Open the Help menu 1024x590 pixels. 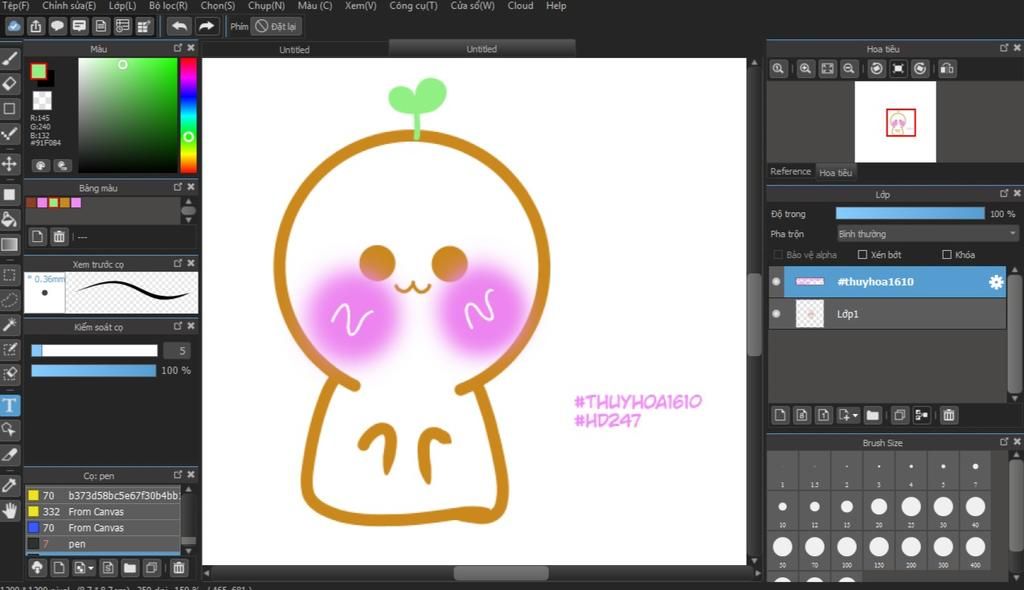(556, 6)
